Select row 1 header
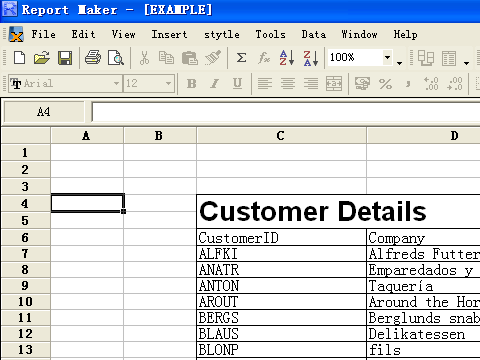 pyautogui.click(x=26, y=153)
